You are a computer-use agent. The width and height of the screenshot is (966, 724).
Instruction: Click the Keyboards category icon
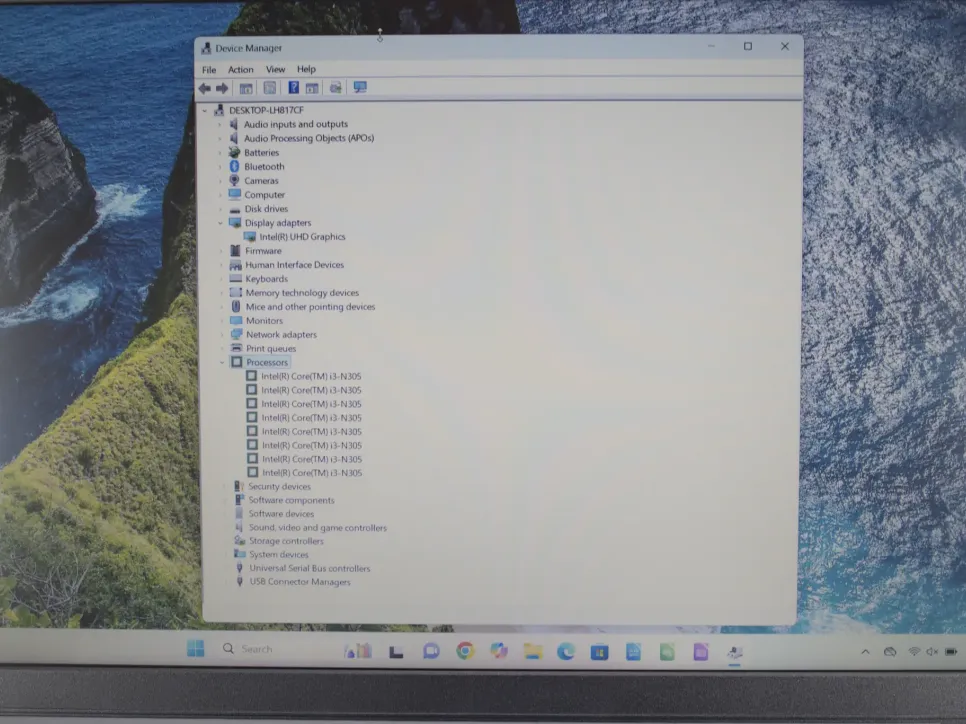[235, 279]
